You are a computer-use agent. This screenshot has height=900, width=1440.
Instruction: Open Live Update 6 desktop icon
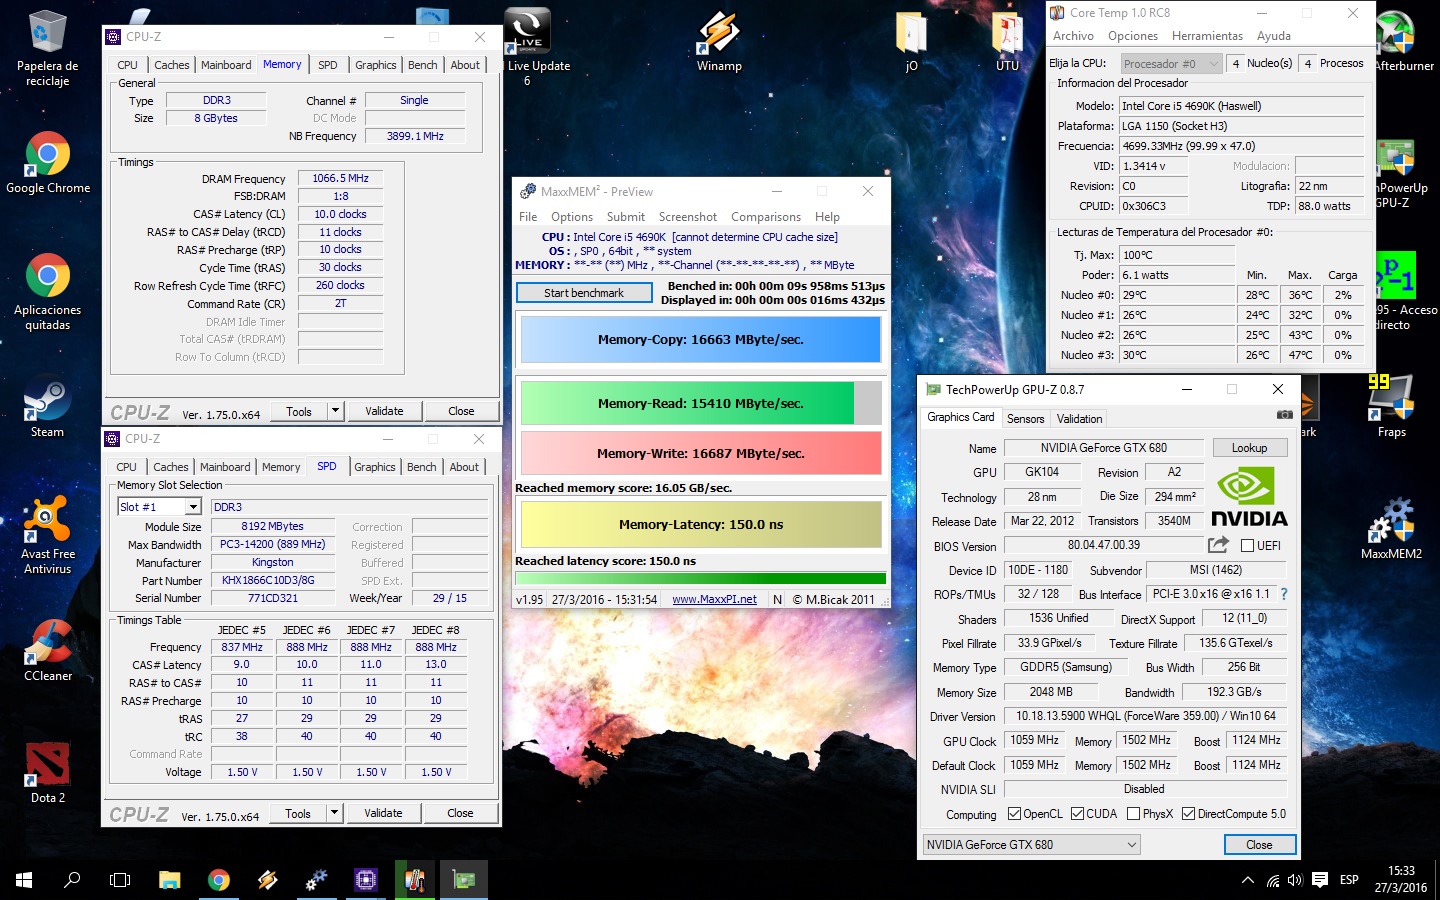tap(527, 47)
